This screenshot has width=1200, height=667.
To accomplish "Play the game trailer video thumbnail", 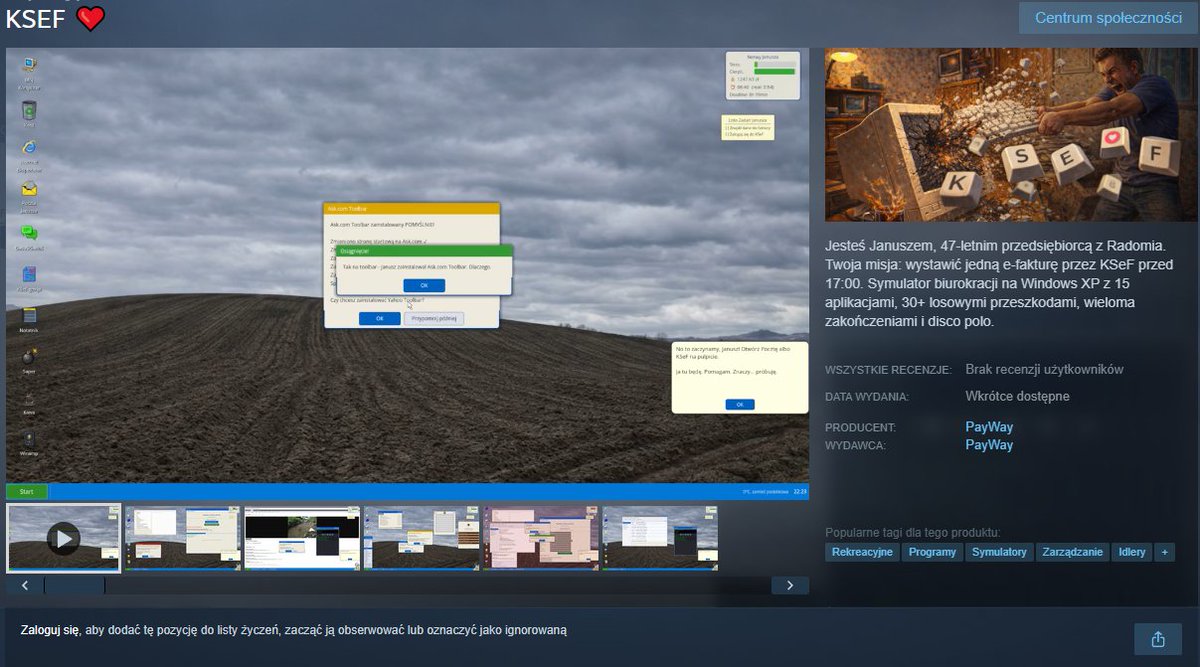I will click(x=63, y=539).
